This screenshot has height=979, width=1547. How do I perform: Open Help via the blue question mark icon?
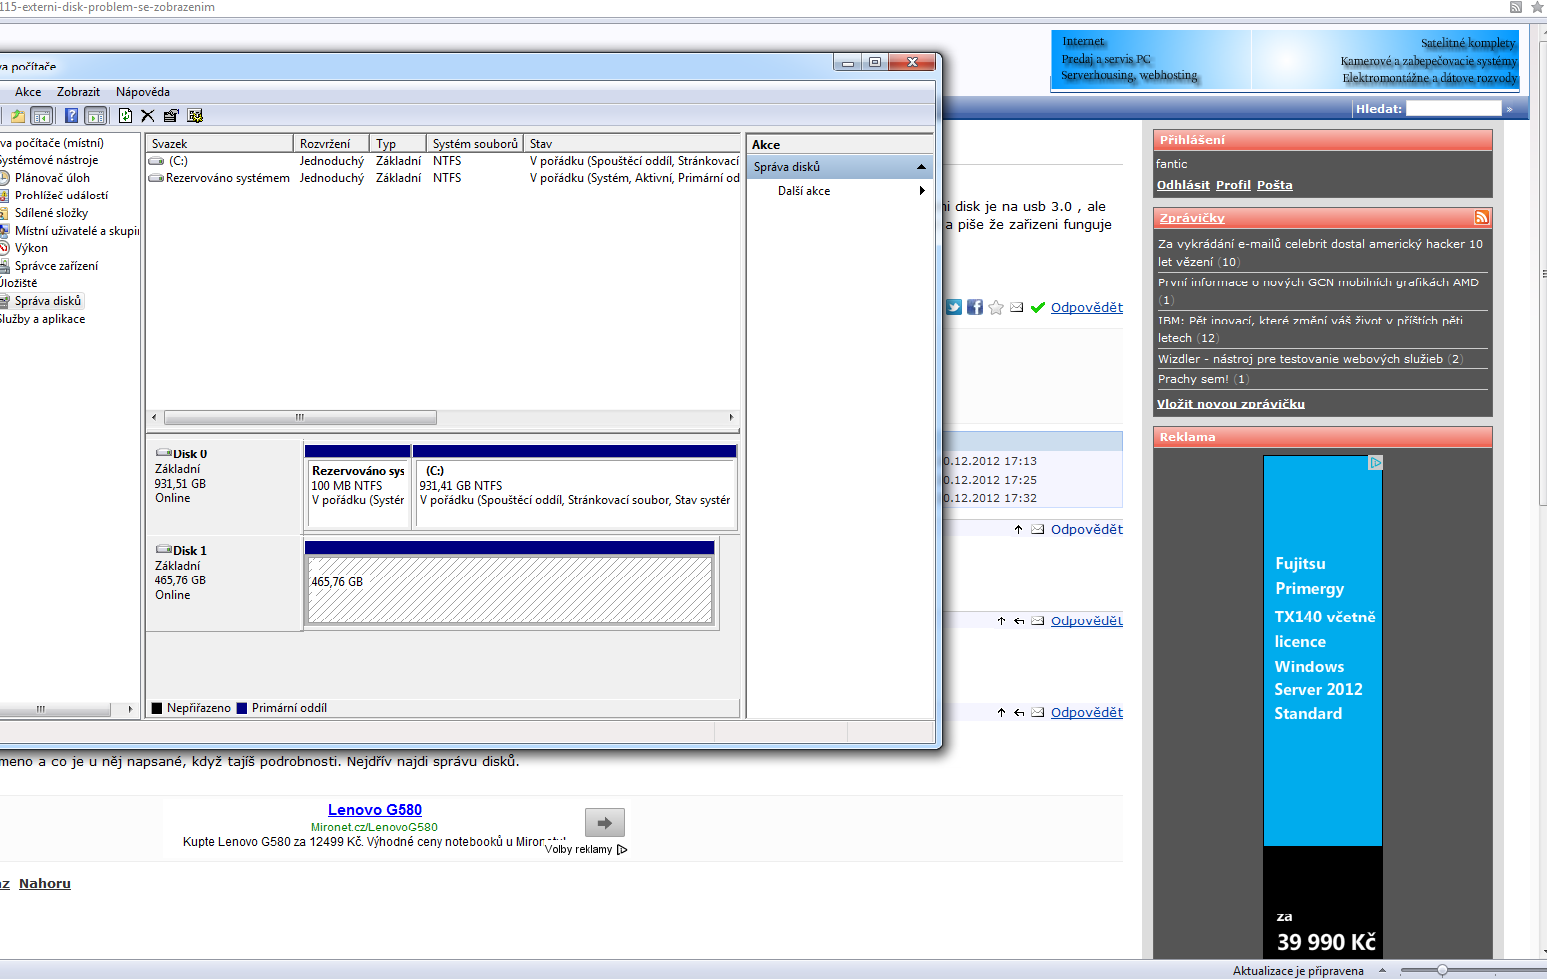(x=71, y=116)
